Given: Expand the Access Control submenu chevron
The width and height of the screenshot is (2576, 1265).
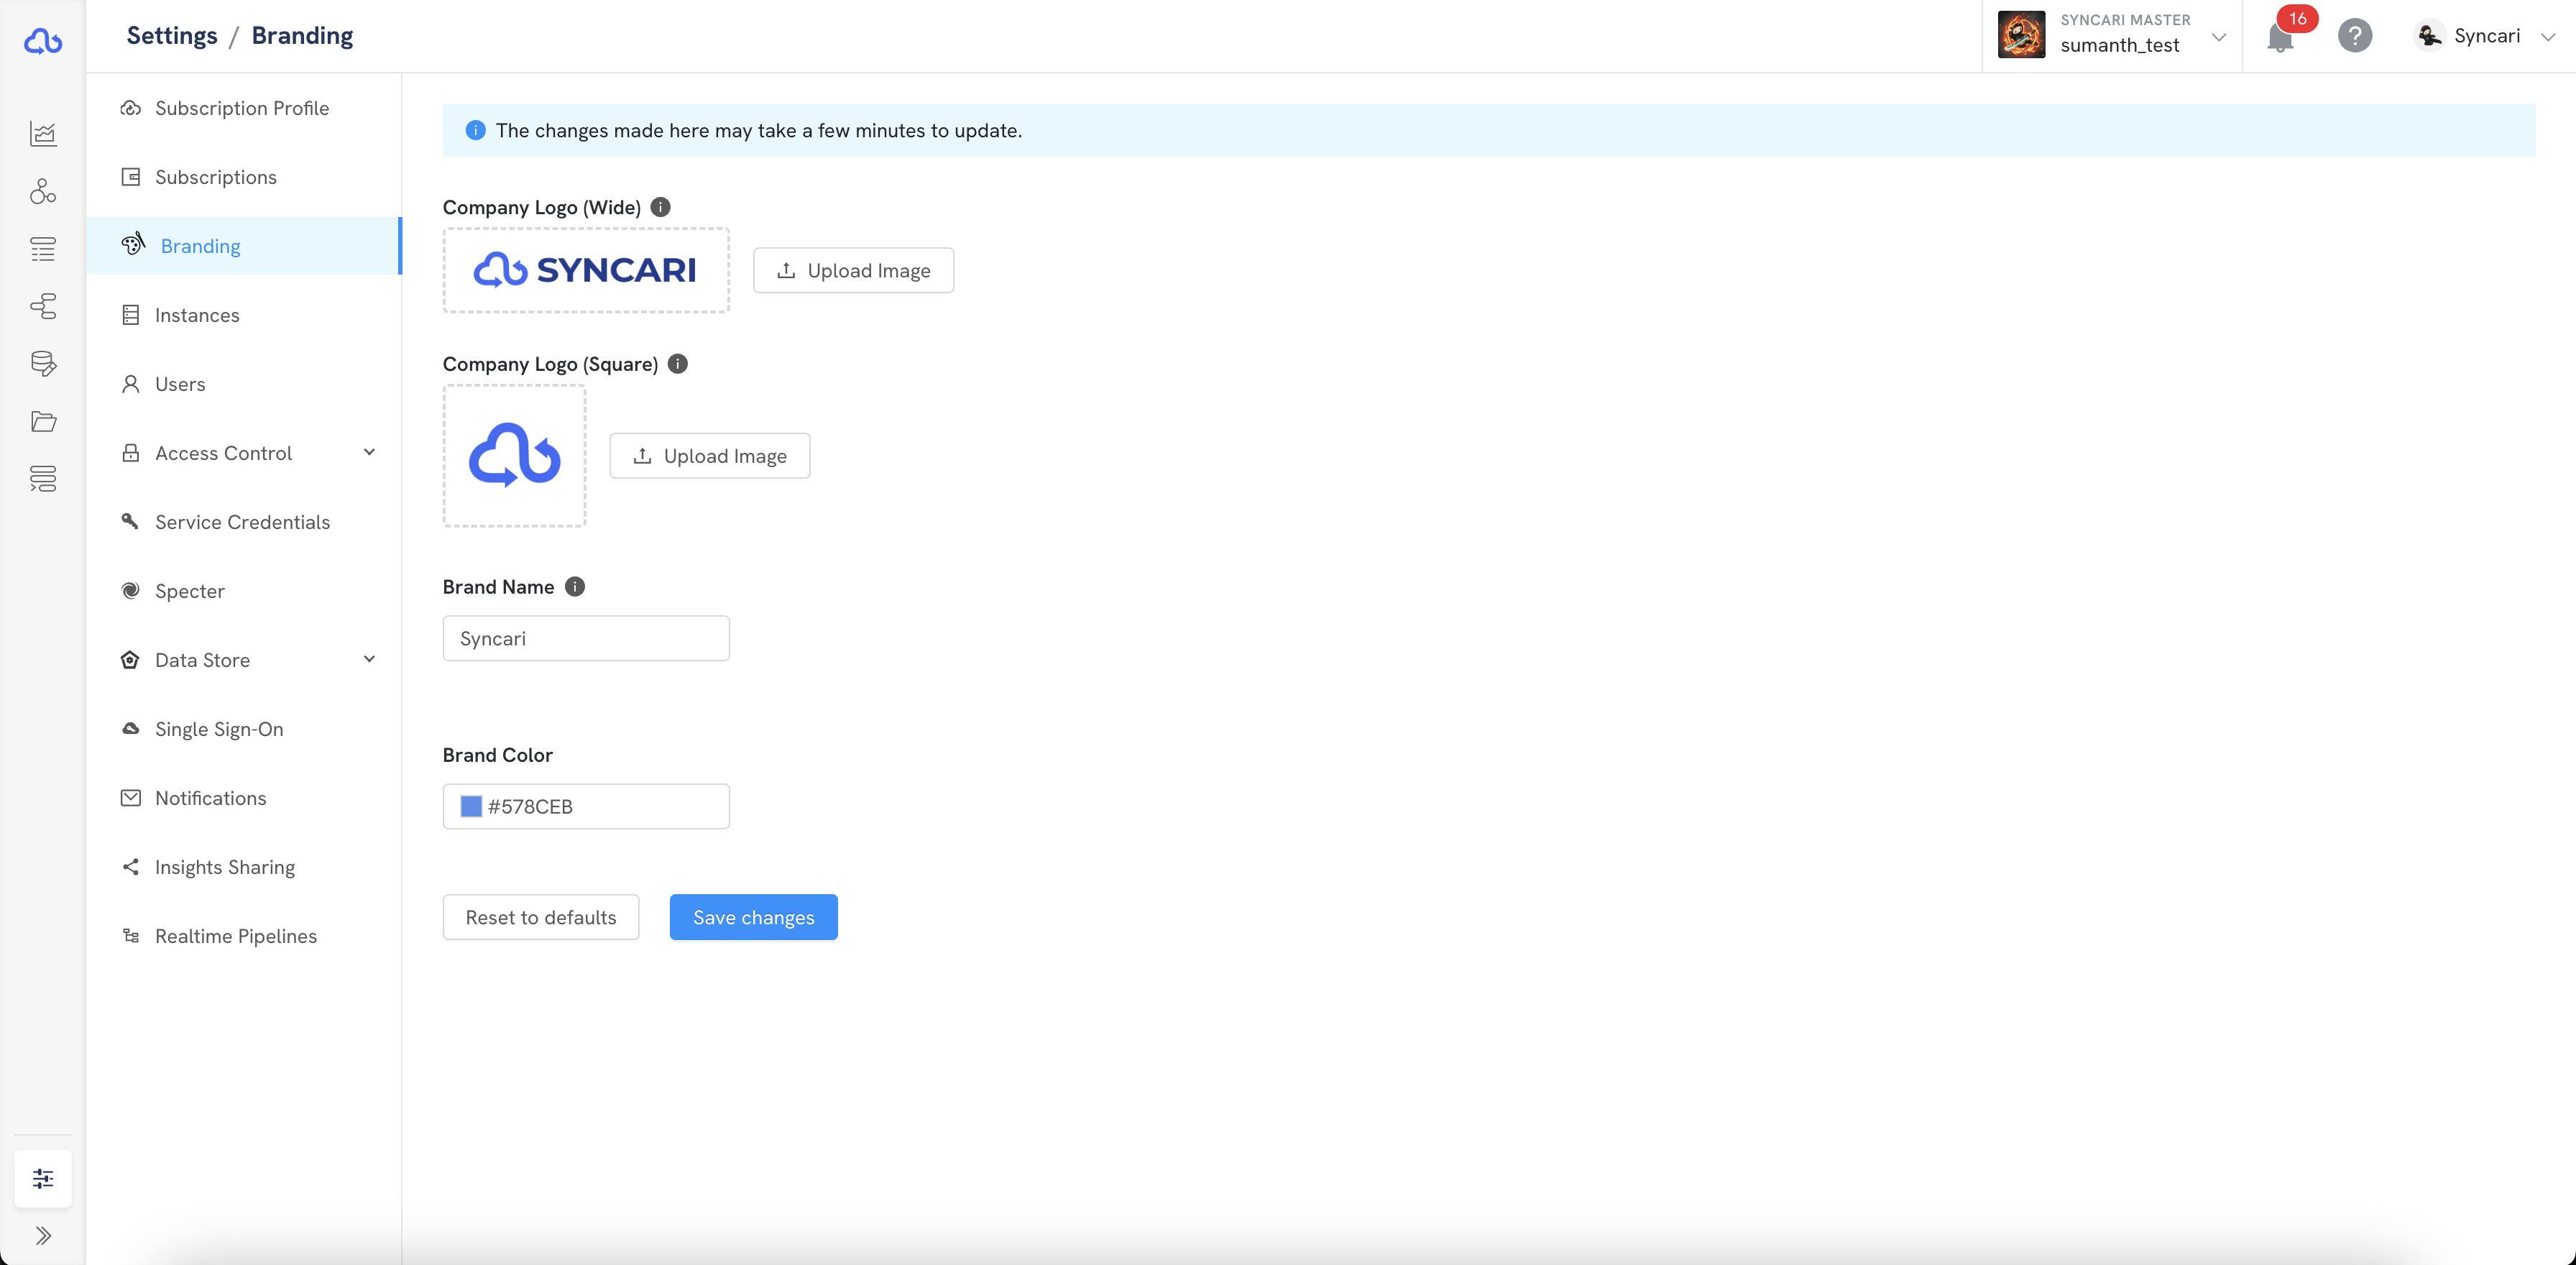Looking at the screenshot, I should [x=370, y=452].
